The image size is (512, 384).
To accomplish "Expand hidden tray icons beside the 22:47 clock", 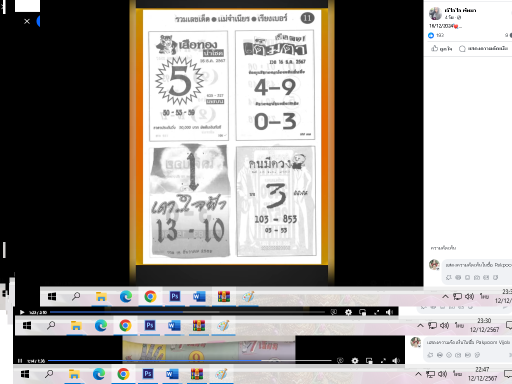I will click(x=418, y=374).
